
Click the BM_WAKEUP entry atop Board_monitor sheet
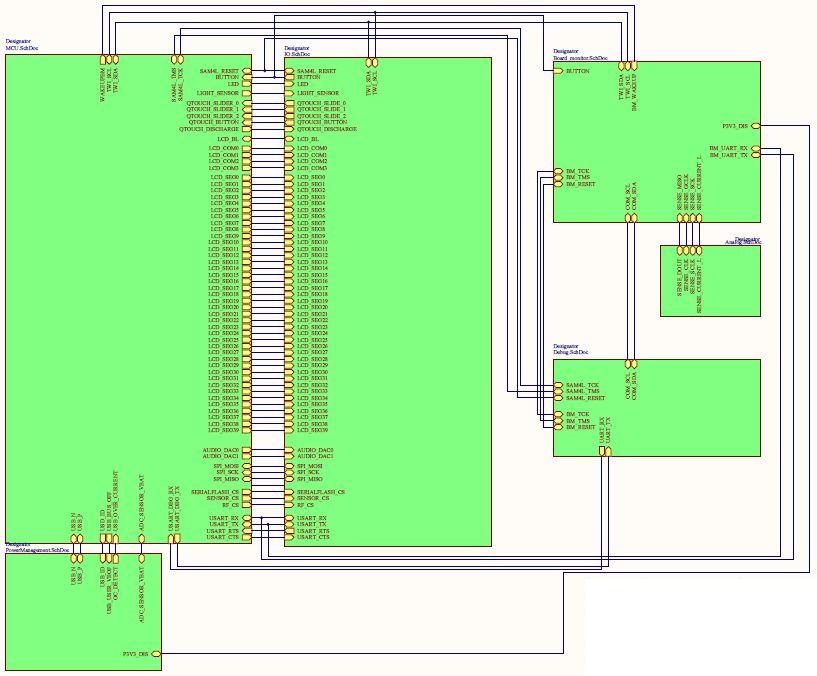[634, 66]
